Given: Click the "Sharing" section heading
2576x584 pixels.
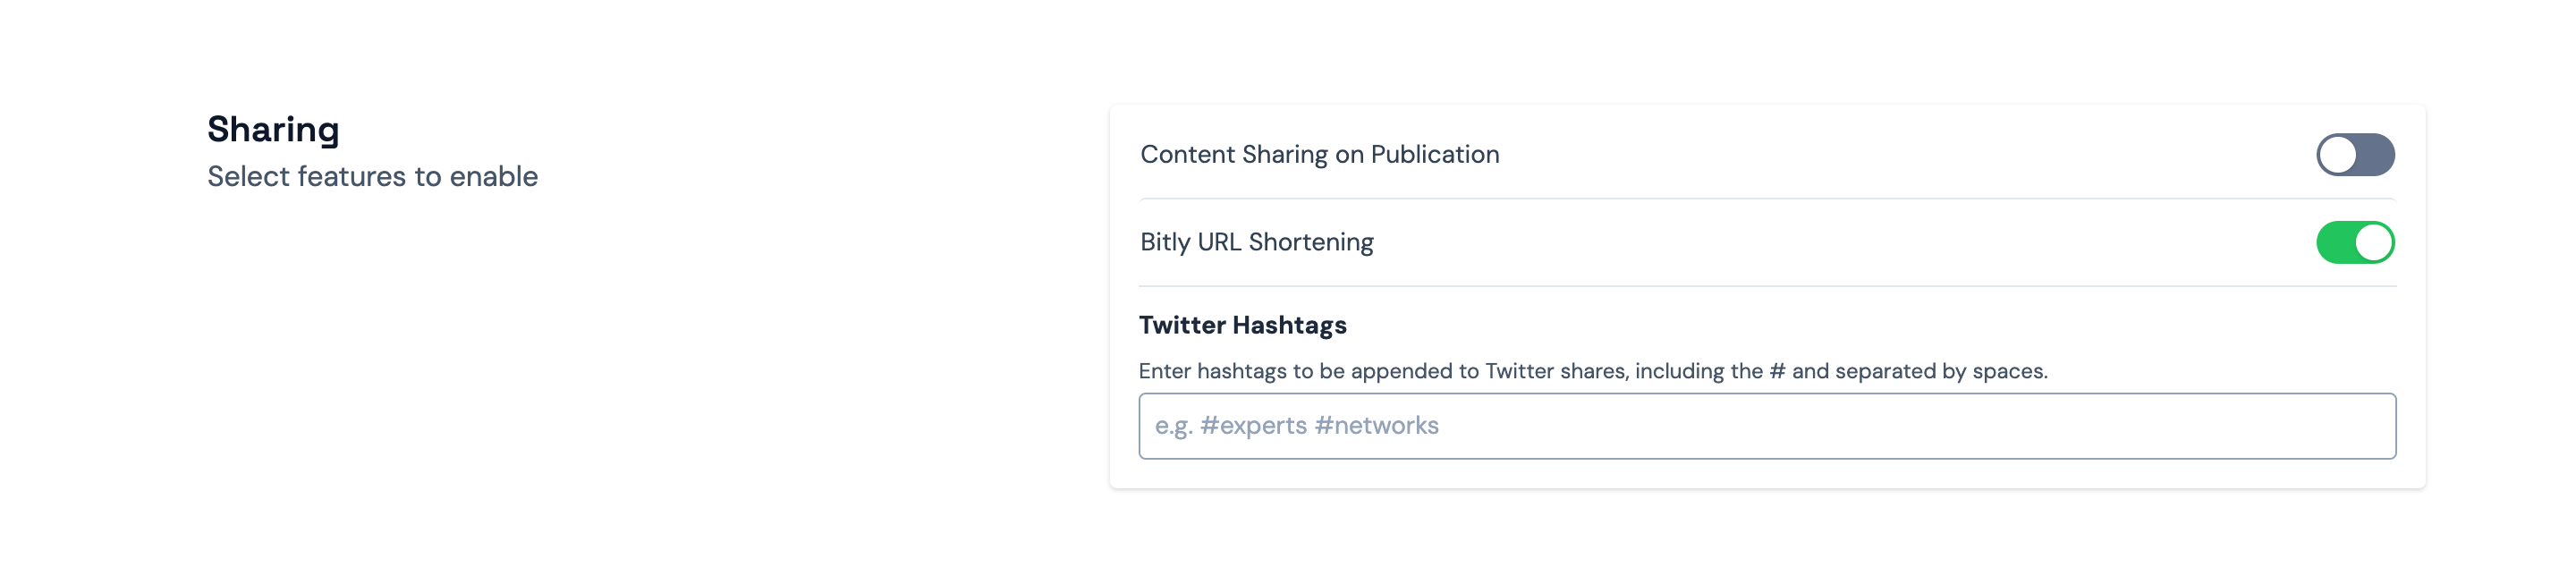Looking at the screenshot, I should coord(273,129).
